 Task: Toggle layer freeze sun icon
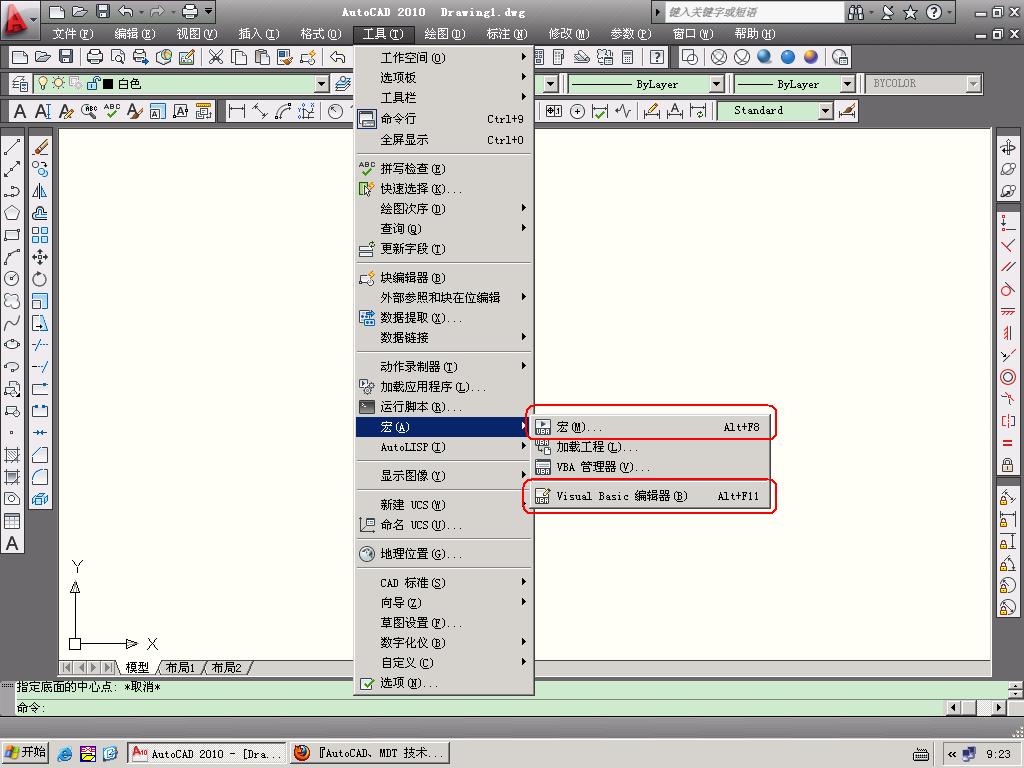[x=59, y=84]
